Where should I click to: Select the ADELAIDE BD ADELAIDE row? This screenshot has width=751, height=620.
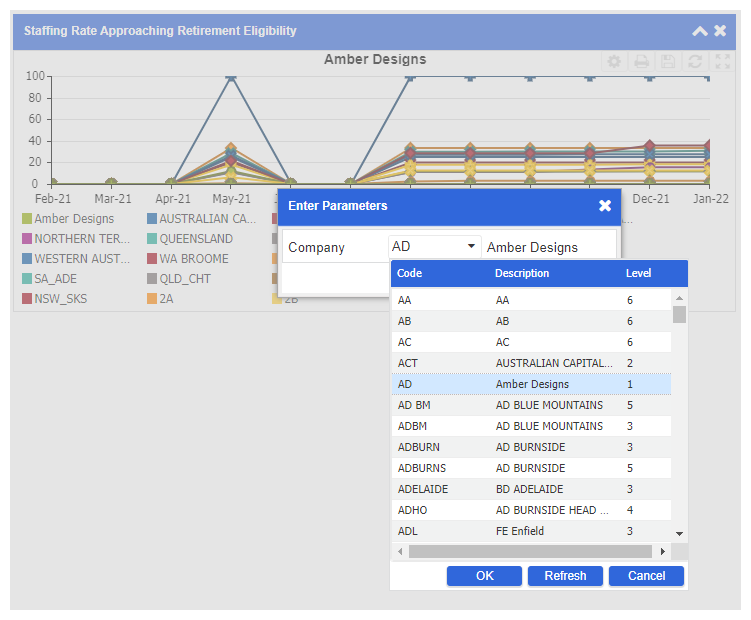point(531,489)
